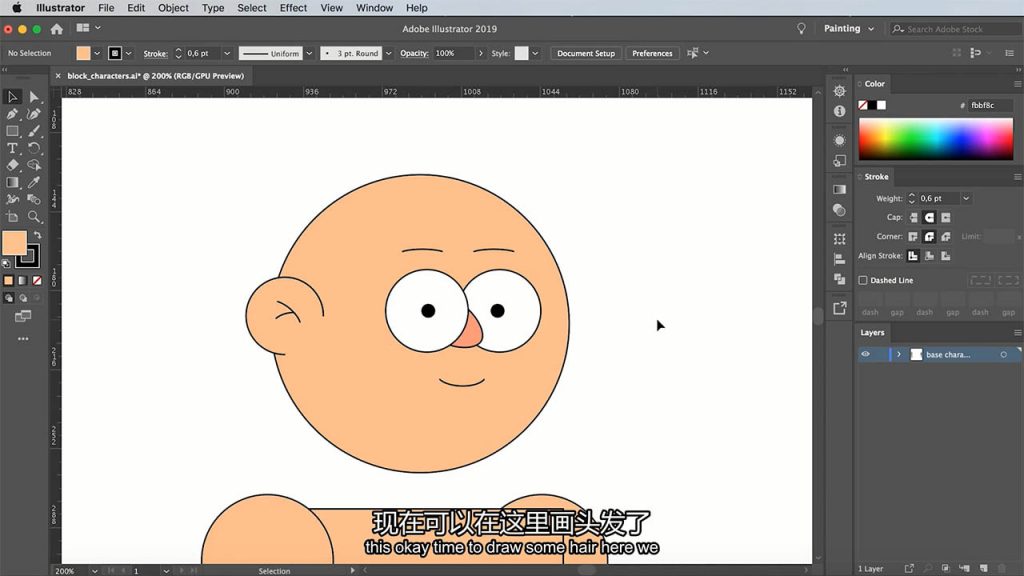The width and height of the screenshot is (1024, 576).
Task: Open the Effect menu
Action: (293, 8)
